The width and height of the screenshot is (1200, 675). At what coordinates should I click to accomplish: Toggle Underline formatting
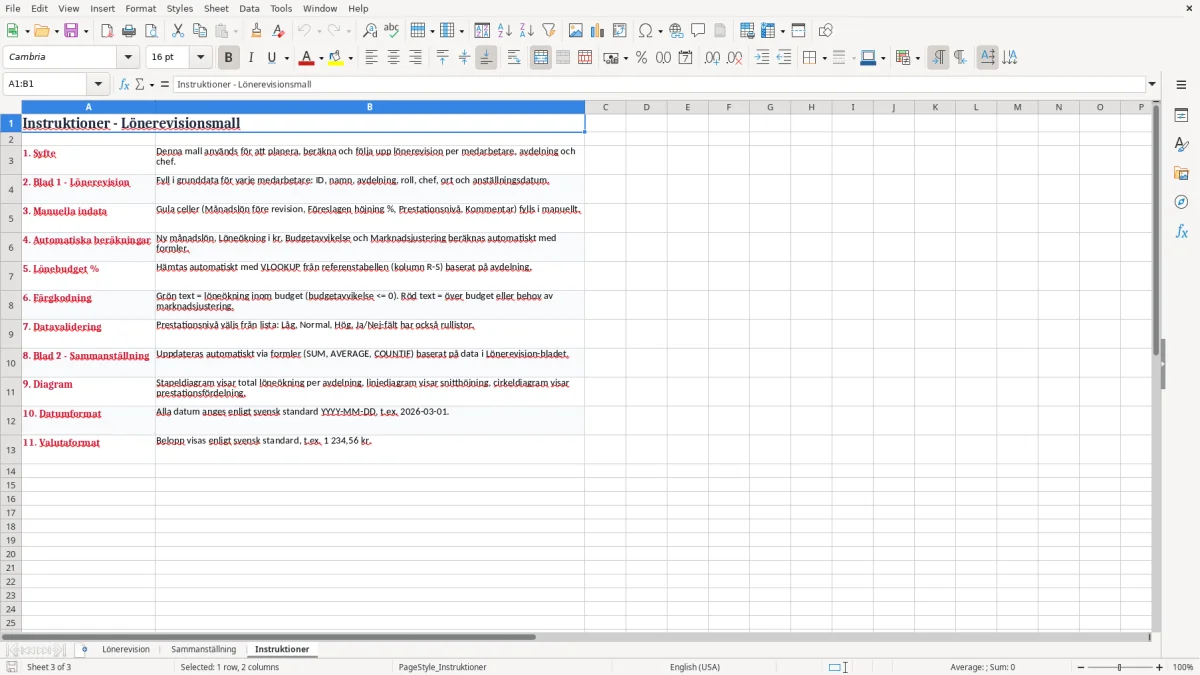[x=271, y=58]
